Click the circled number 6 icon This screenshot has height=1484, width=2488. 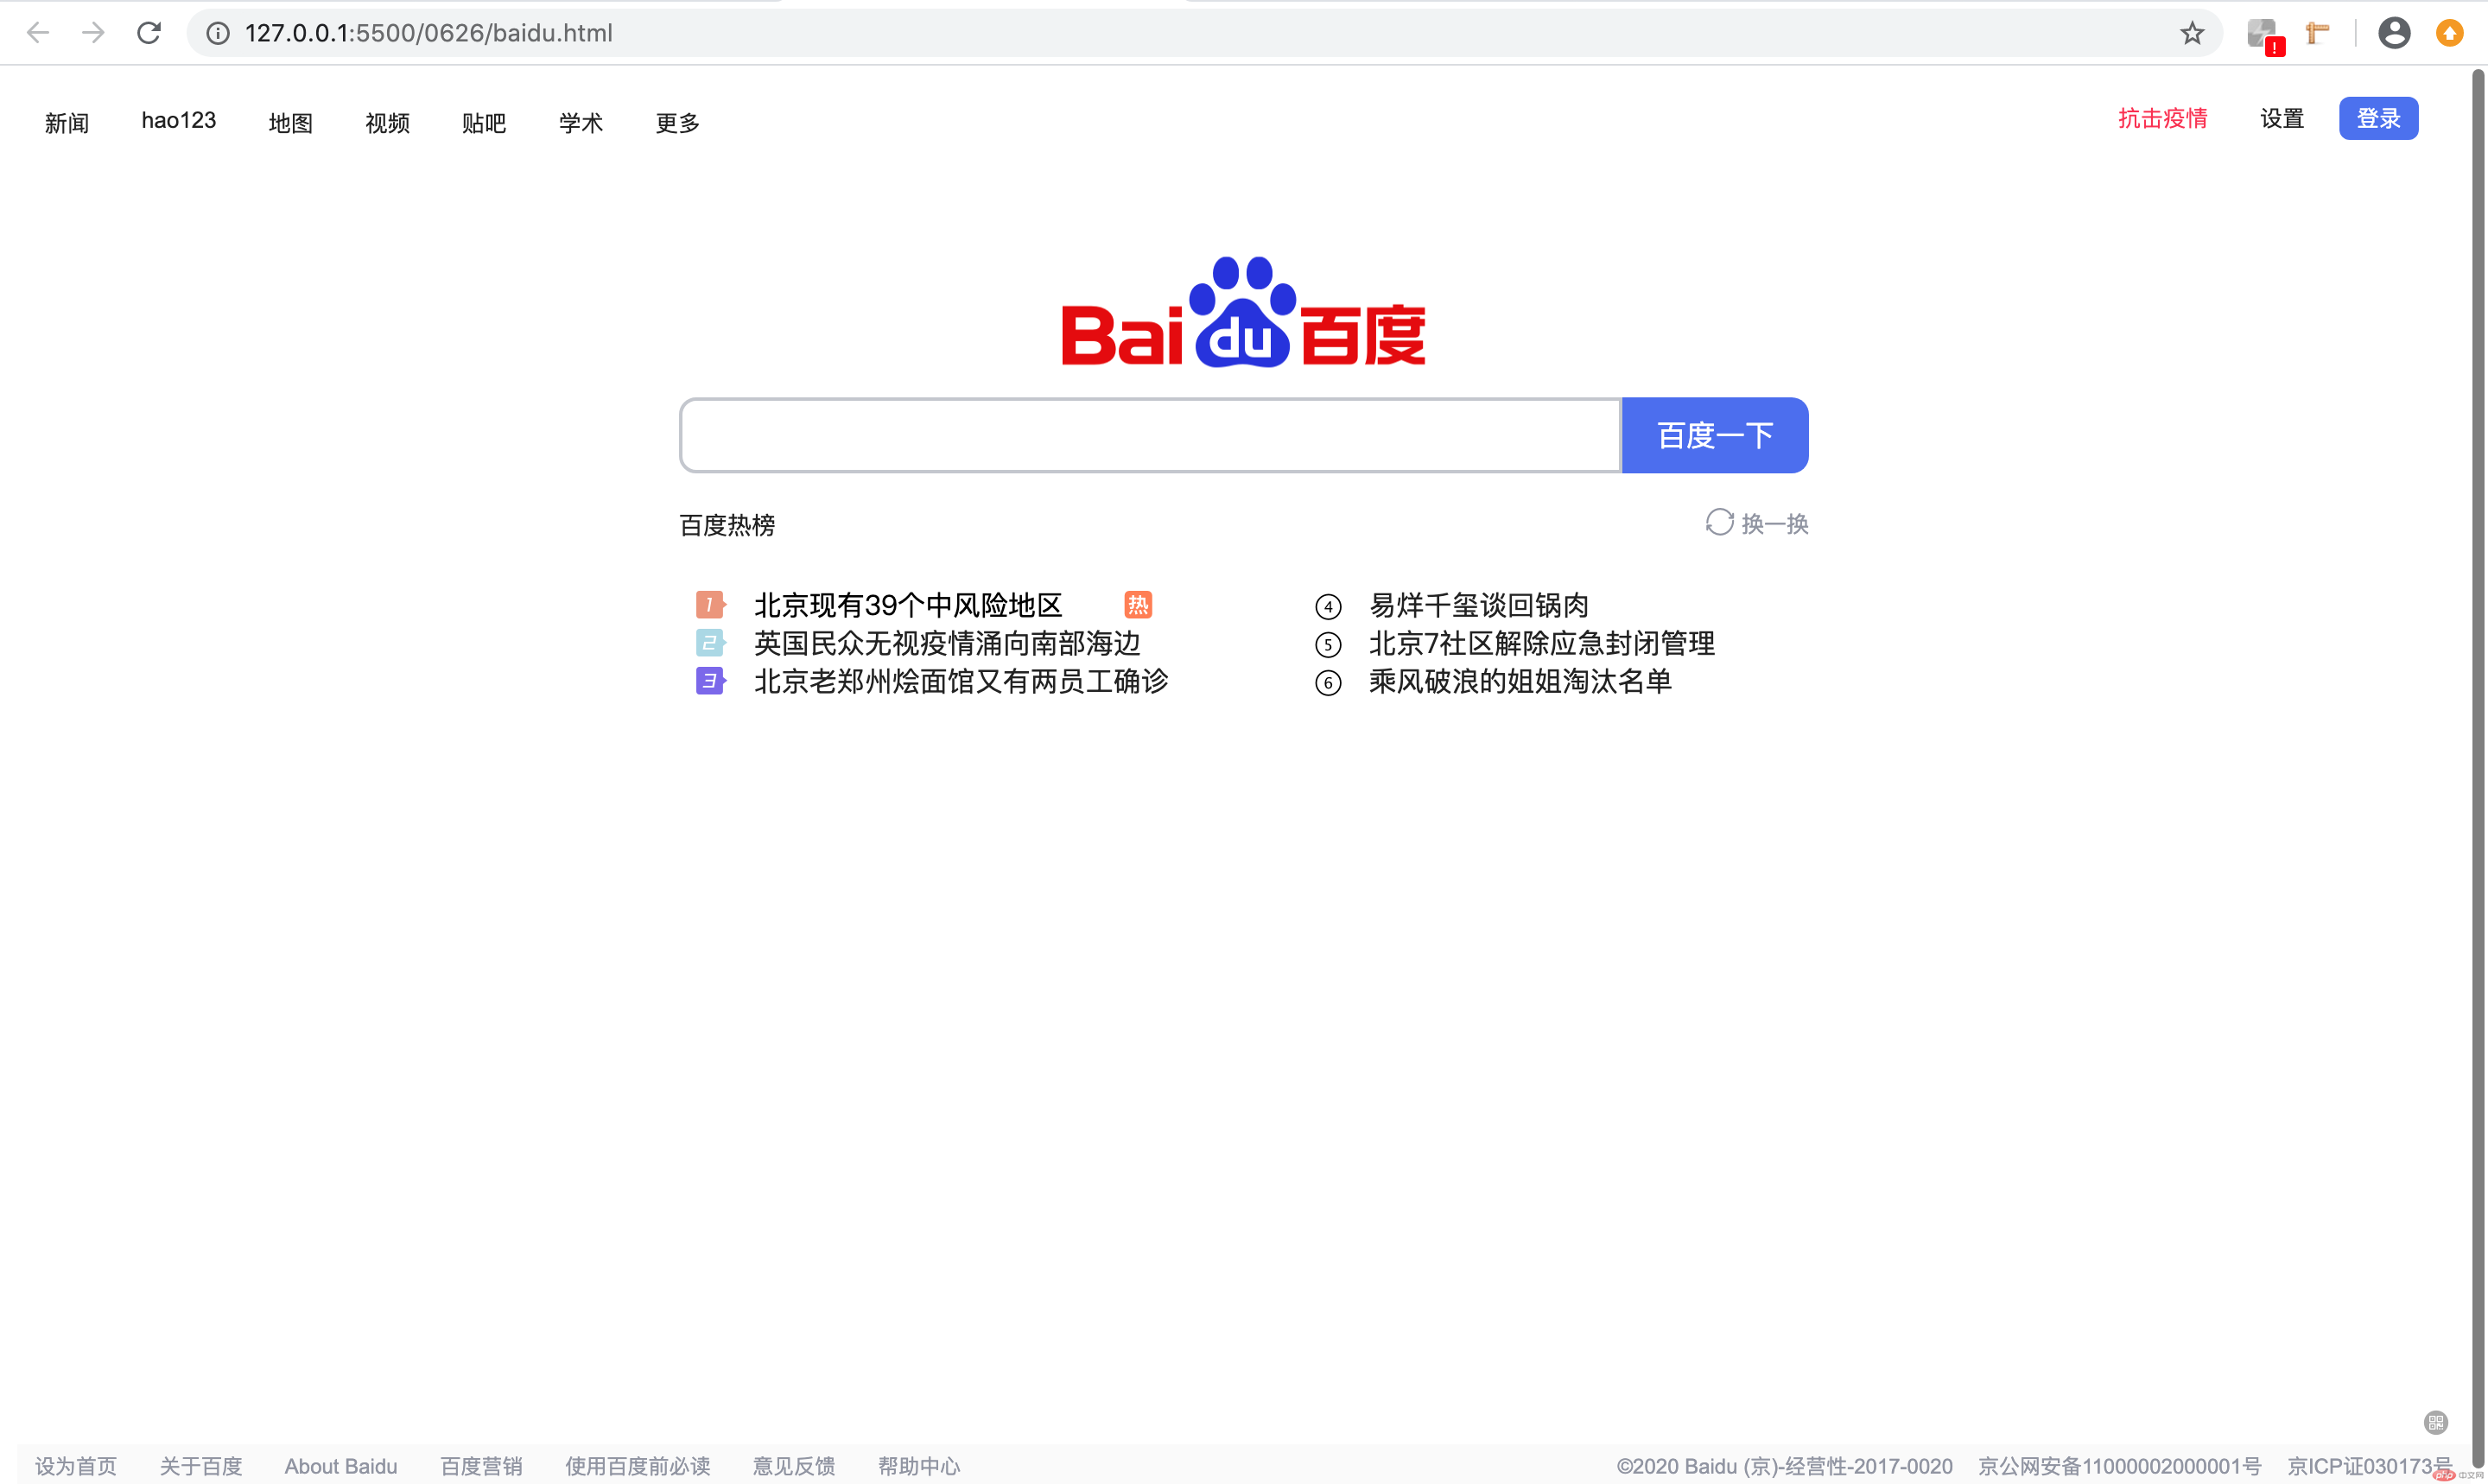pyautogui.click(x=1328, y=683)
